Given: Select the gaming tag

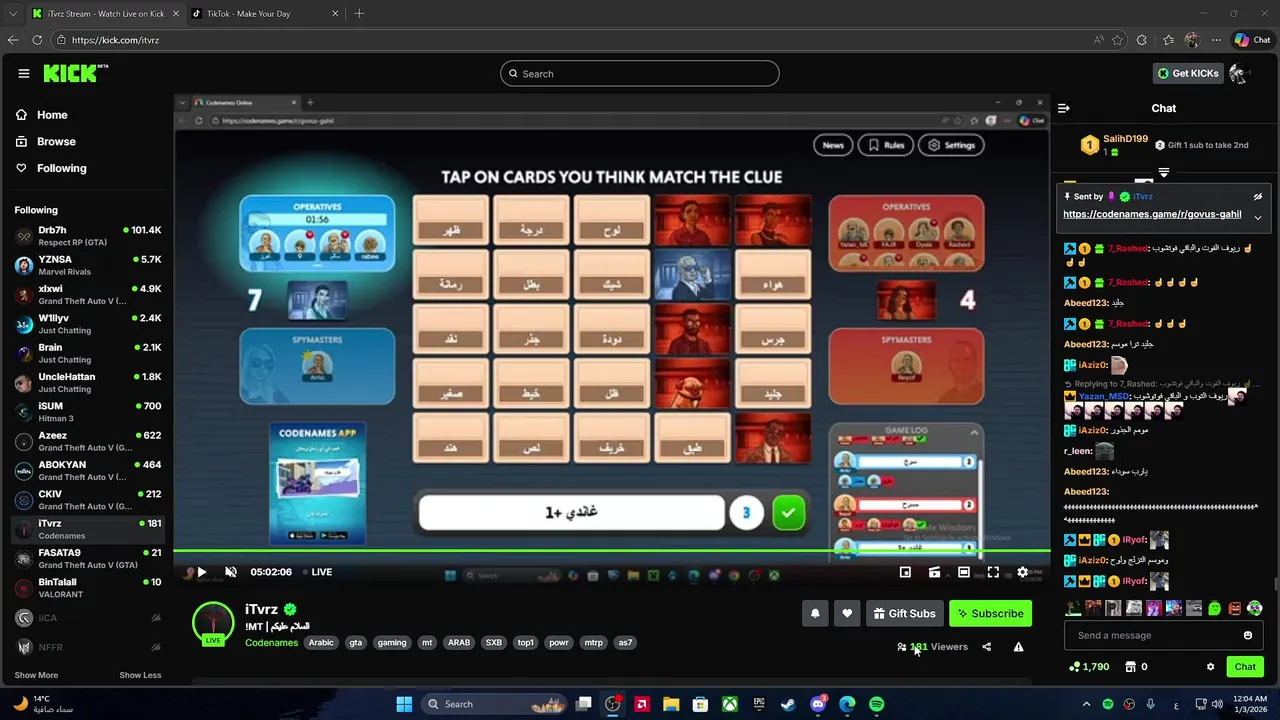Looking at the screenshot, I should [392, 643].
